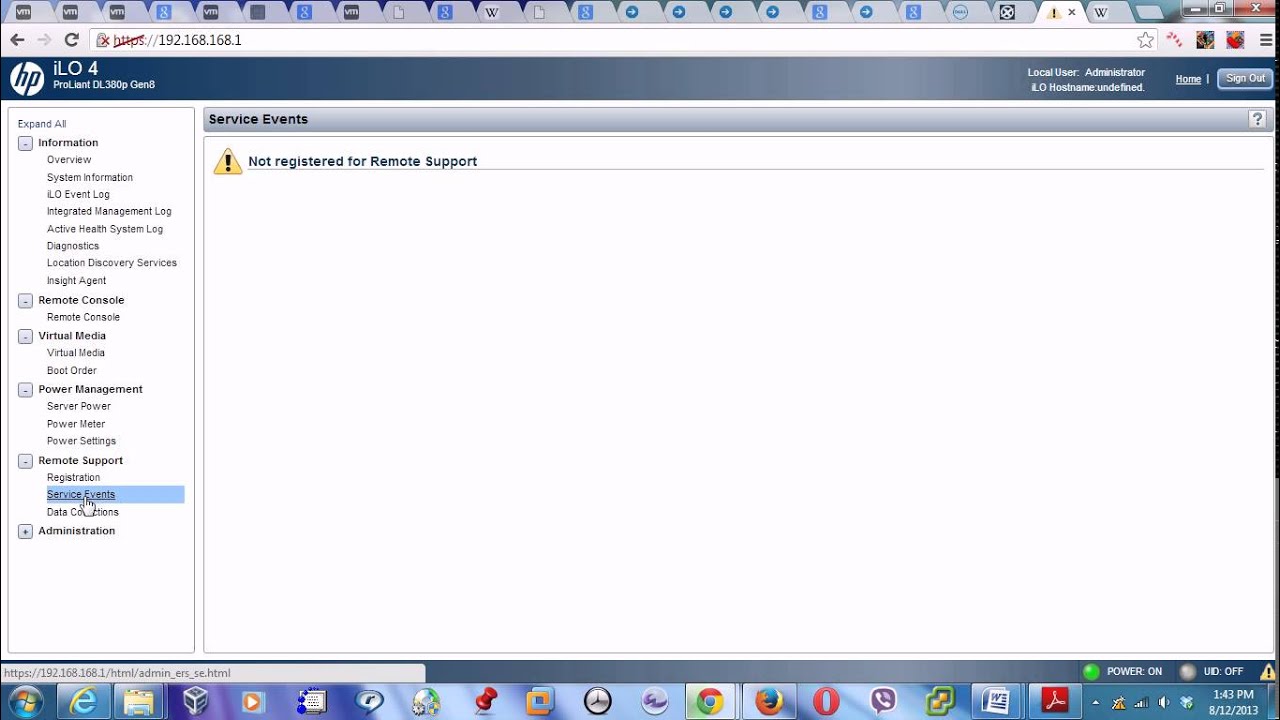Open Overview page
The width and height of the screenshot is (1280, 720).
coord(69,160)
